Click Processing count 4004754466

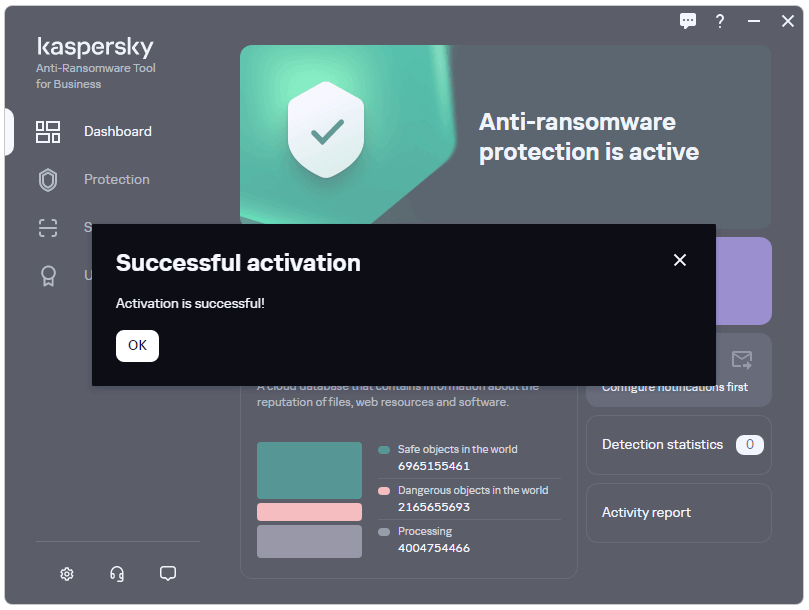coord(434,548)
